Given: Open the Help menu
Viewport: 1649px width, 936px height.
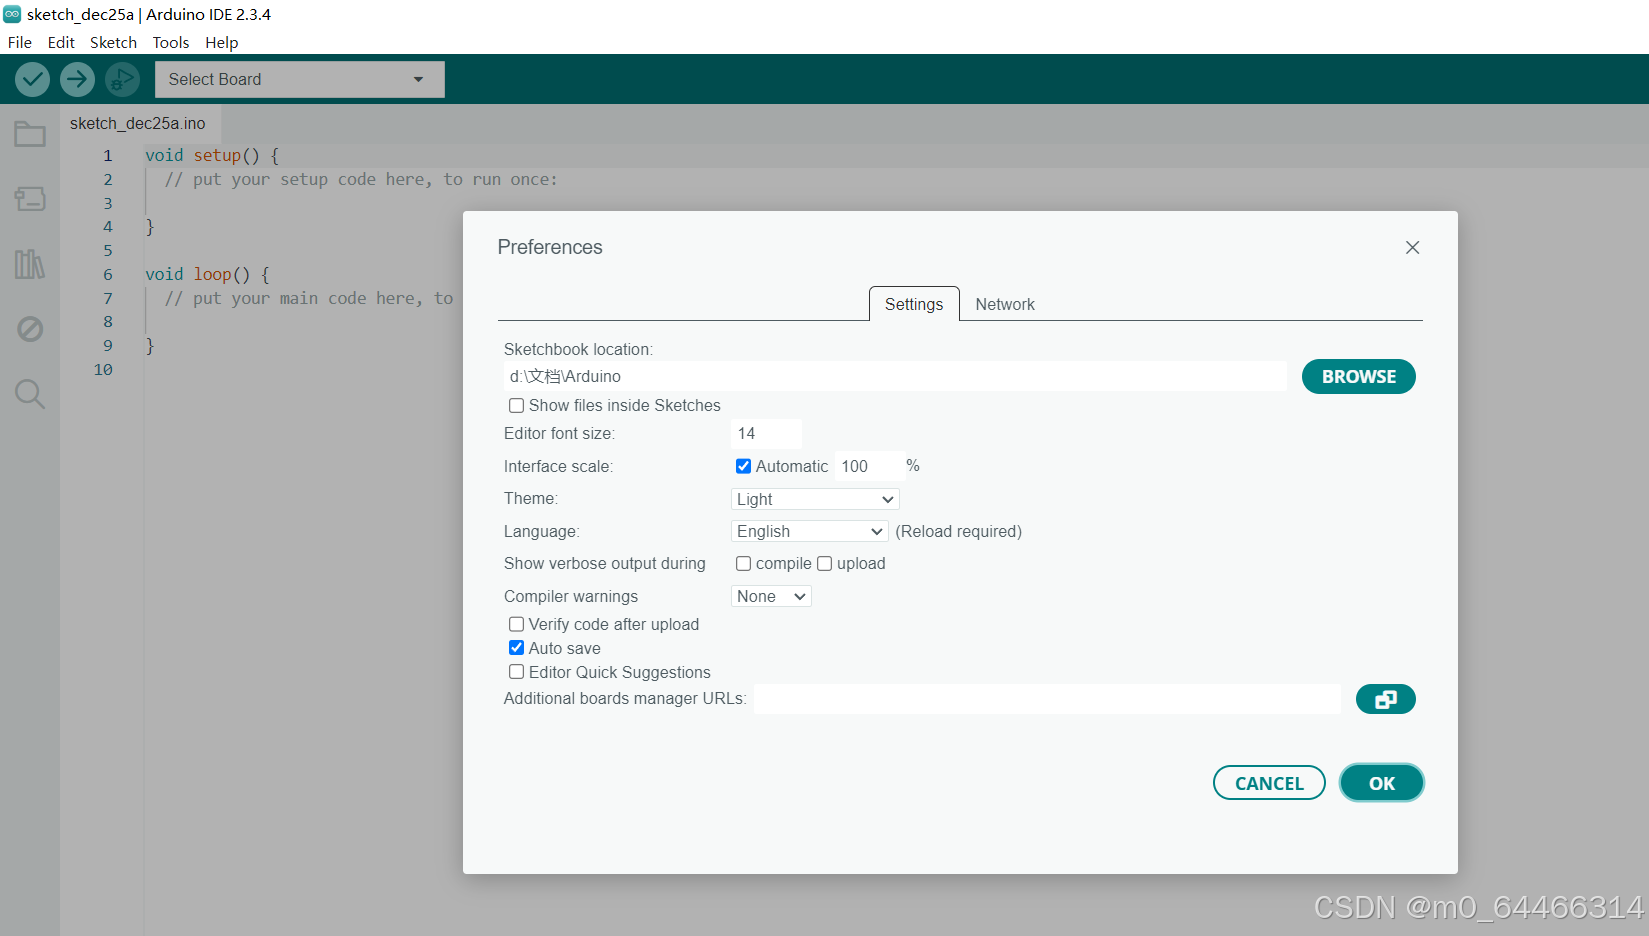Looking at the screenshot, I should click(222, 42).
